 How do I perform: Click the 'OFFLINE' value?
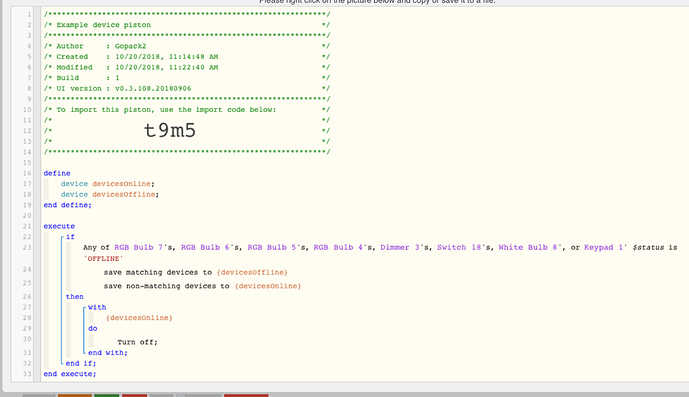pyautogui.click(x=103, y=259)
